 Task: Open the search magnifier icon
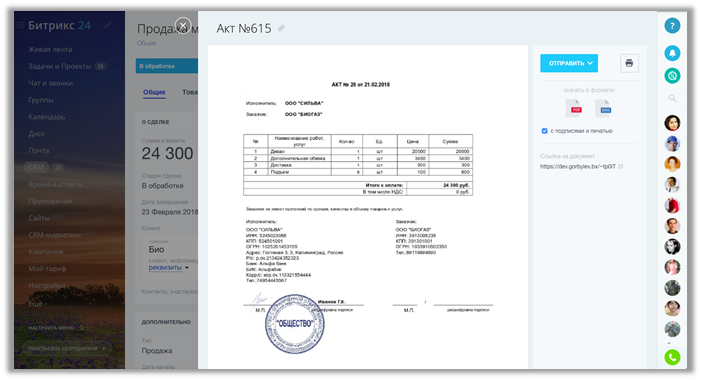pyautogui.click(x=672, y=98)
